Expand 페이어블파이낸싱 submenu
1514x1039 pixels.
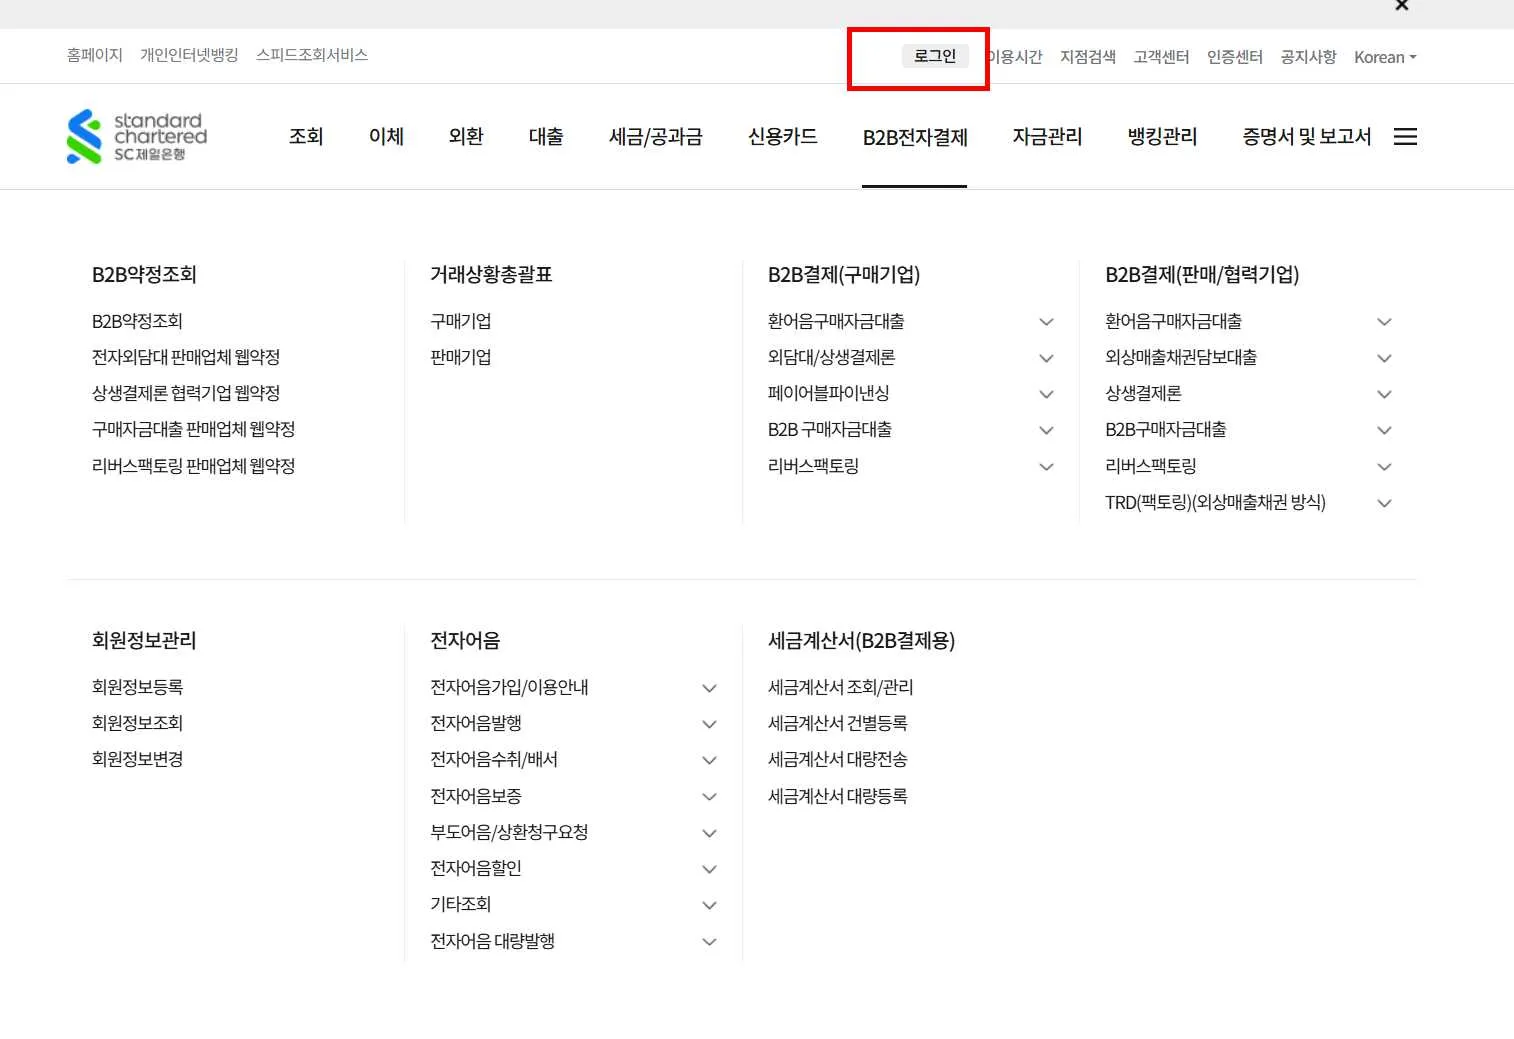1046,394
